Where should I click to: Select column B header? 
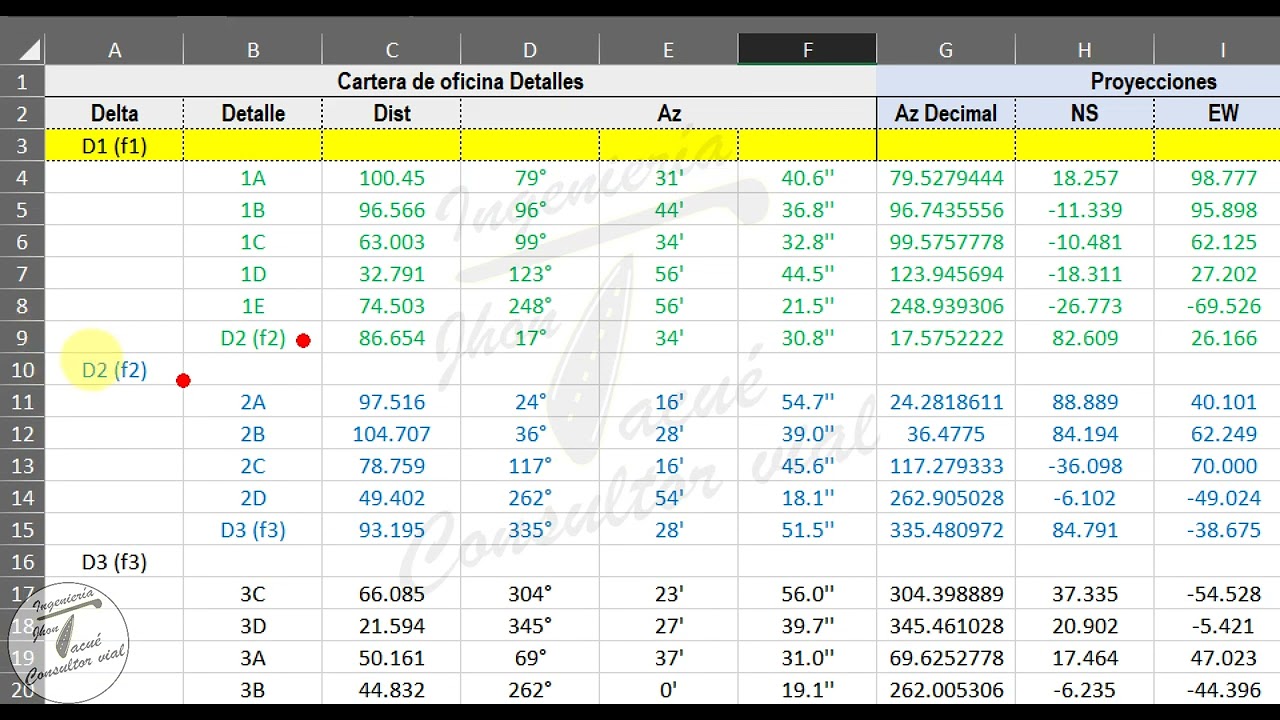pos(253,50)
